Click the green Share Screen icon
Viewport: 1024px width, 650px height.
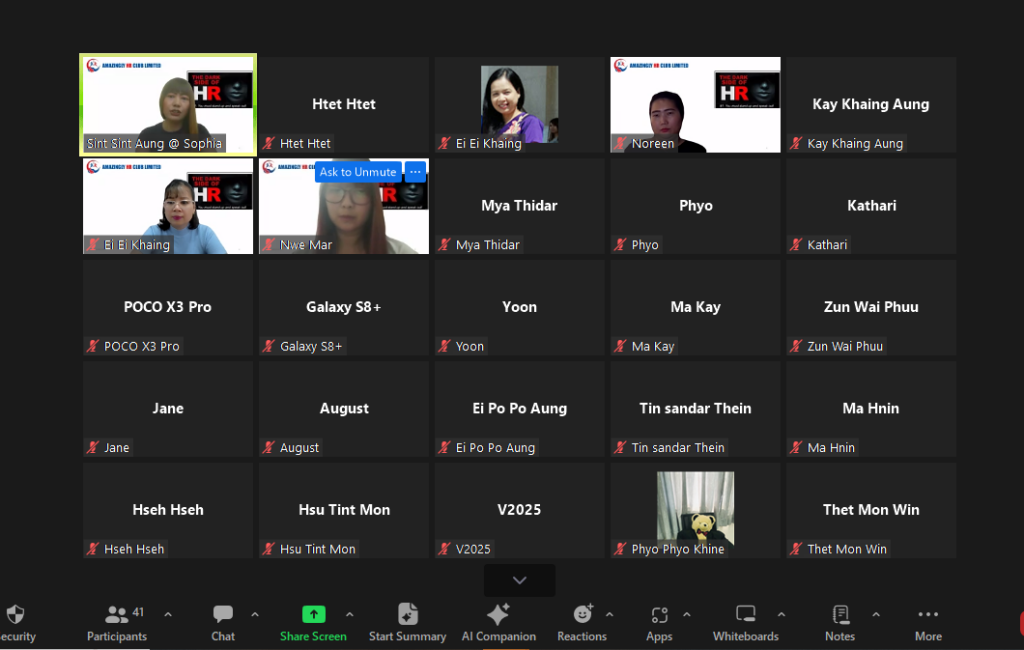[x=313, y=614]
